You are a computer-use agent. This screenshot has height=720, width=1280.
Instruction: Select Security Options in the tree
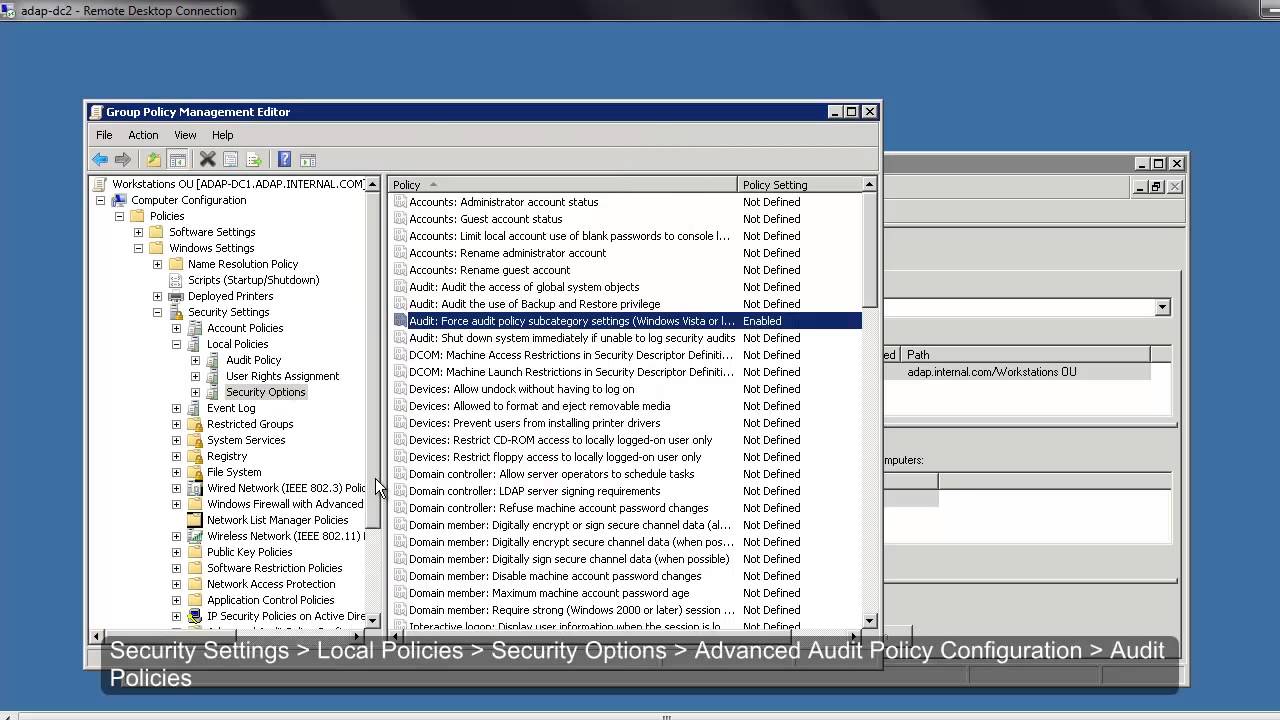(265, 392)
